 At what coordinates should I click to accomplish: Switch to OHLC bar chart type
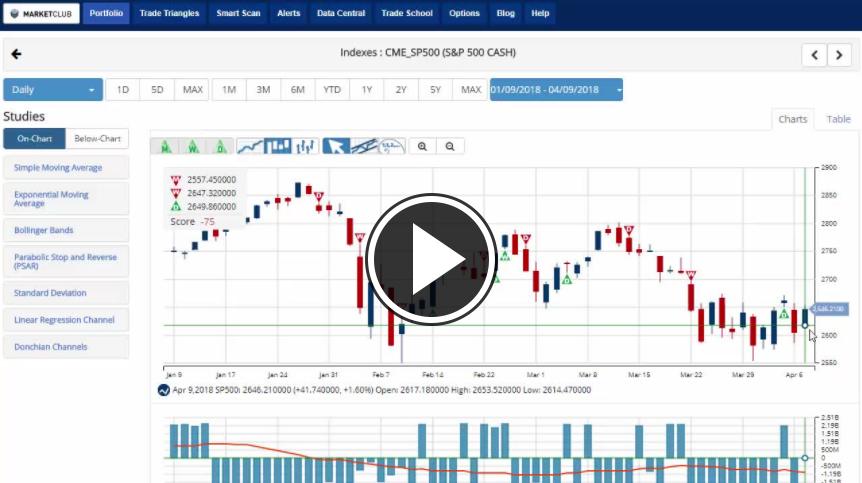(306, 146)
